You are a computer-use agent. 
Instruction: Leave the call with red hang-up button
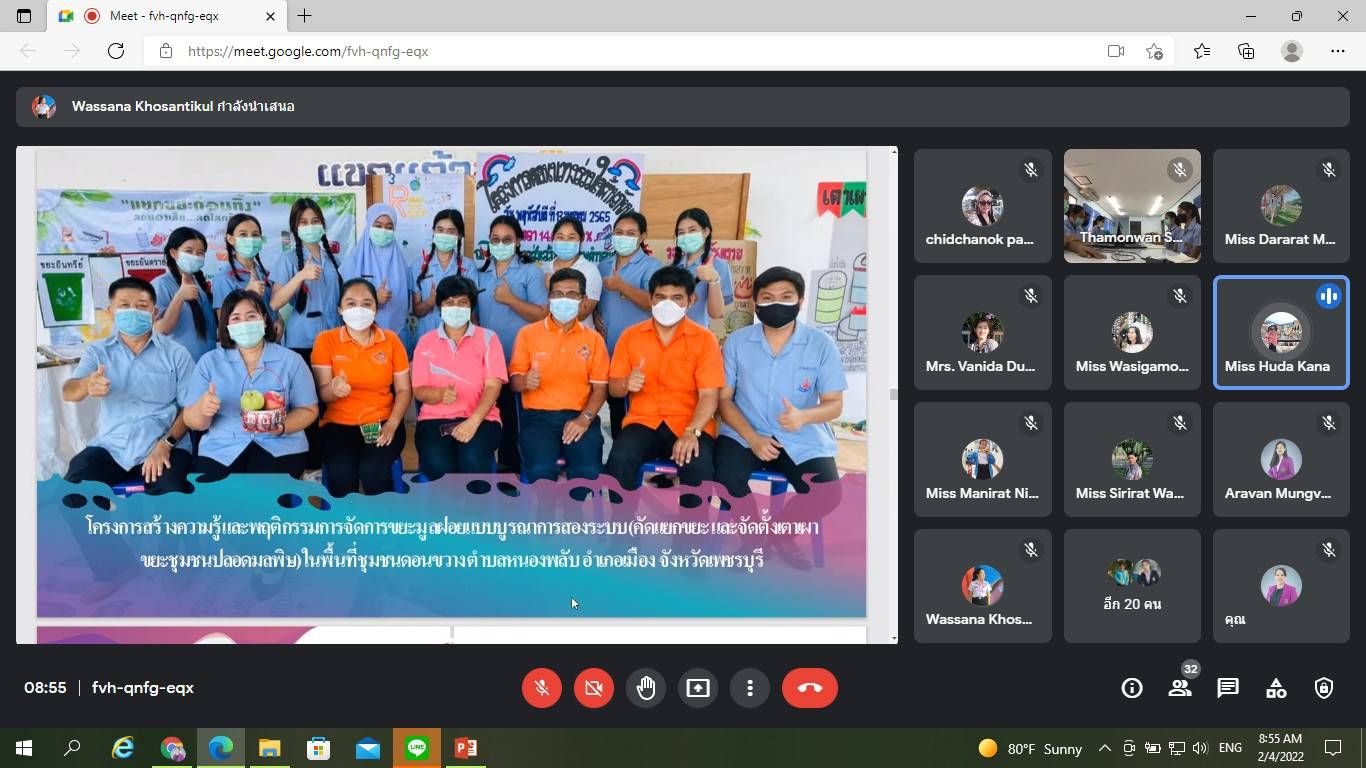pyautogui.click(x=809, y=688)
